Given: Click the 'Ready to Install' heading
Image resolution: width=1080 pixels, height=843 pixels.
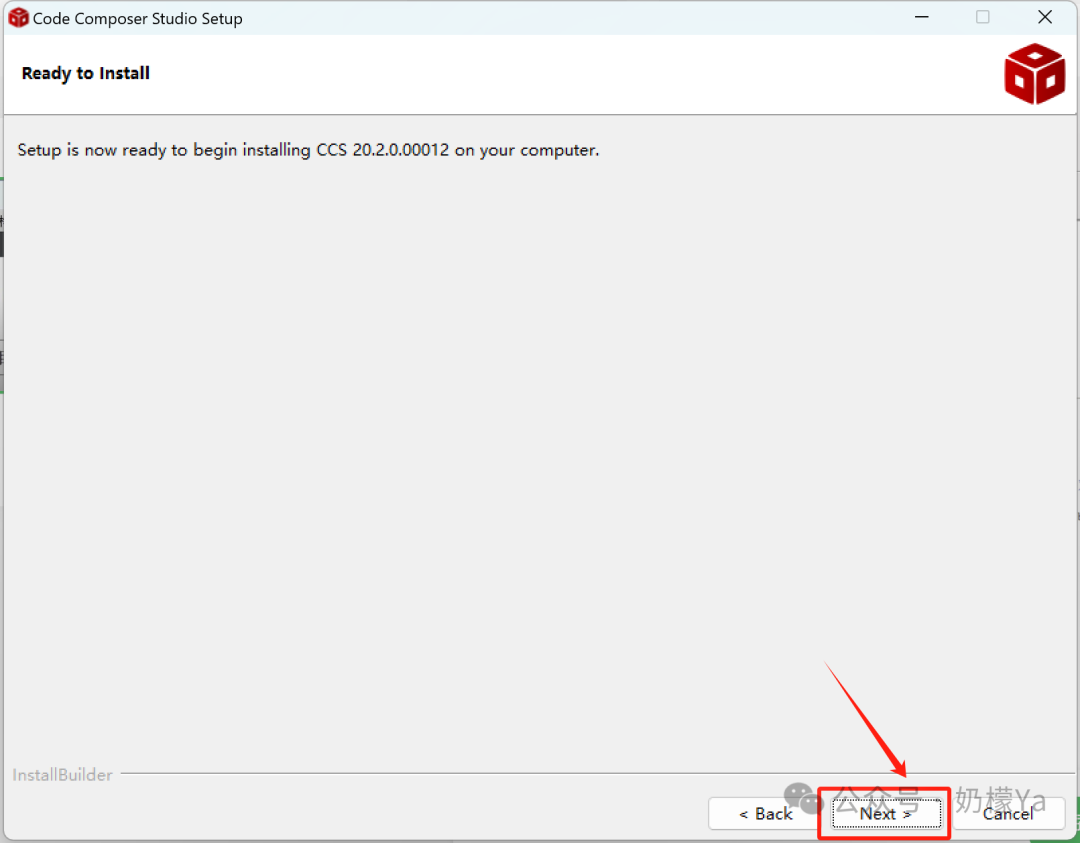Looking at the screenshot, I should tap(85, 73).
